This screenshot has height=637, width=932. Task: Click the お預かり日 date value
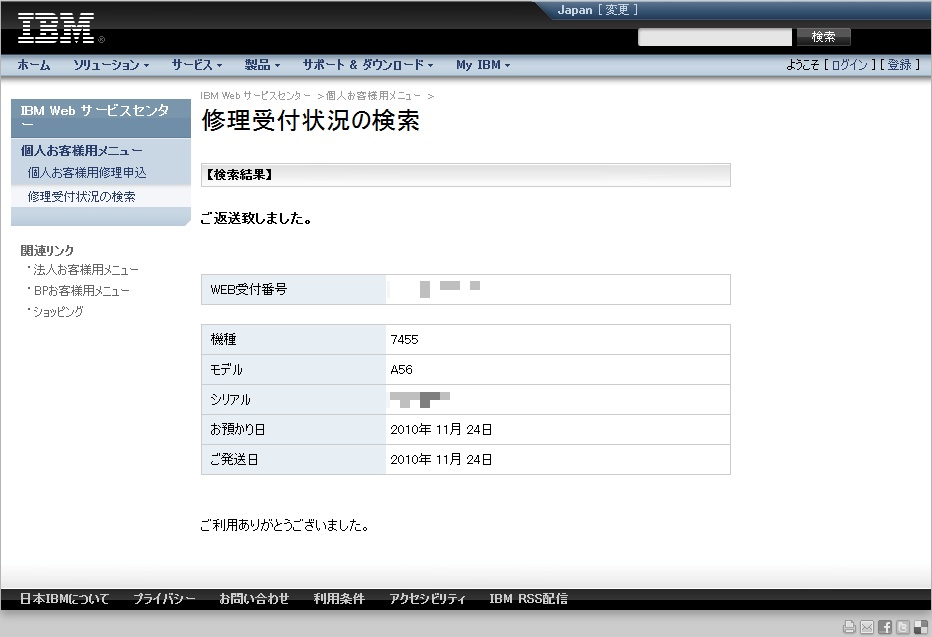[441, 429]
